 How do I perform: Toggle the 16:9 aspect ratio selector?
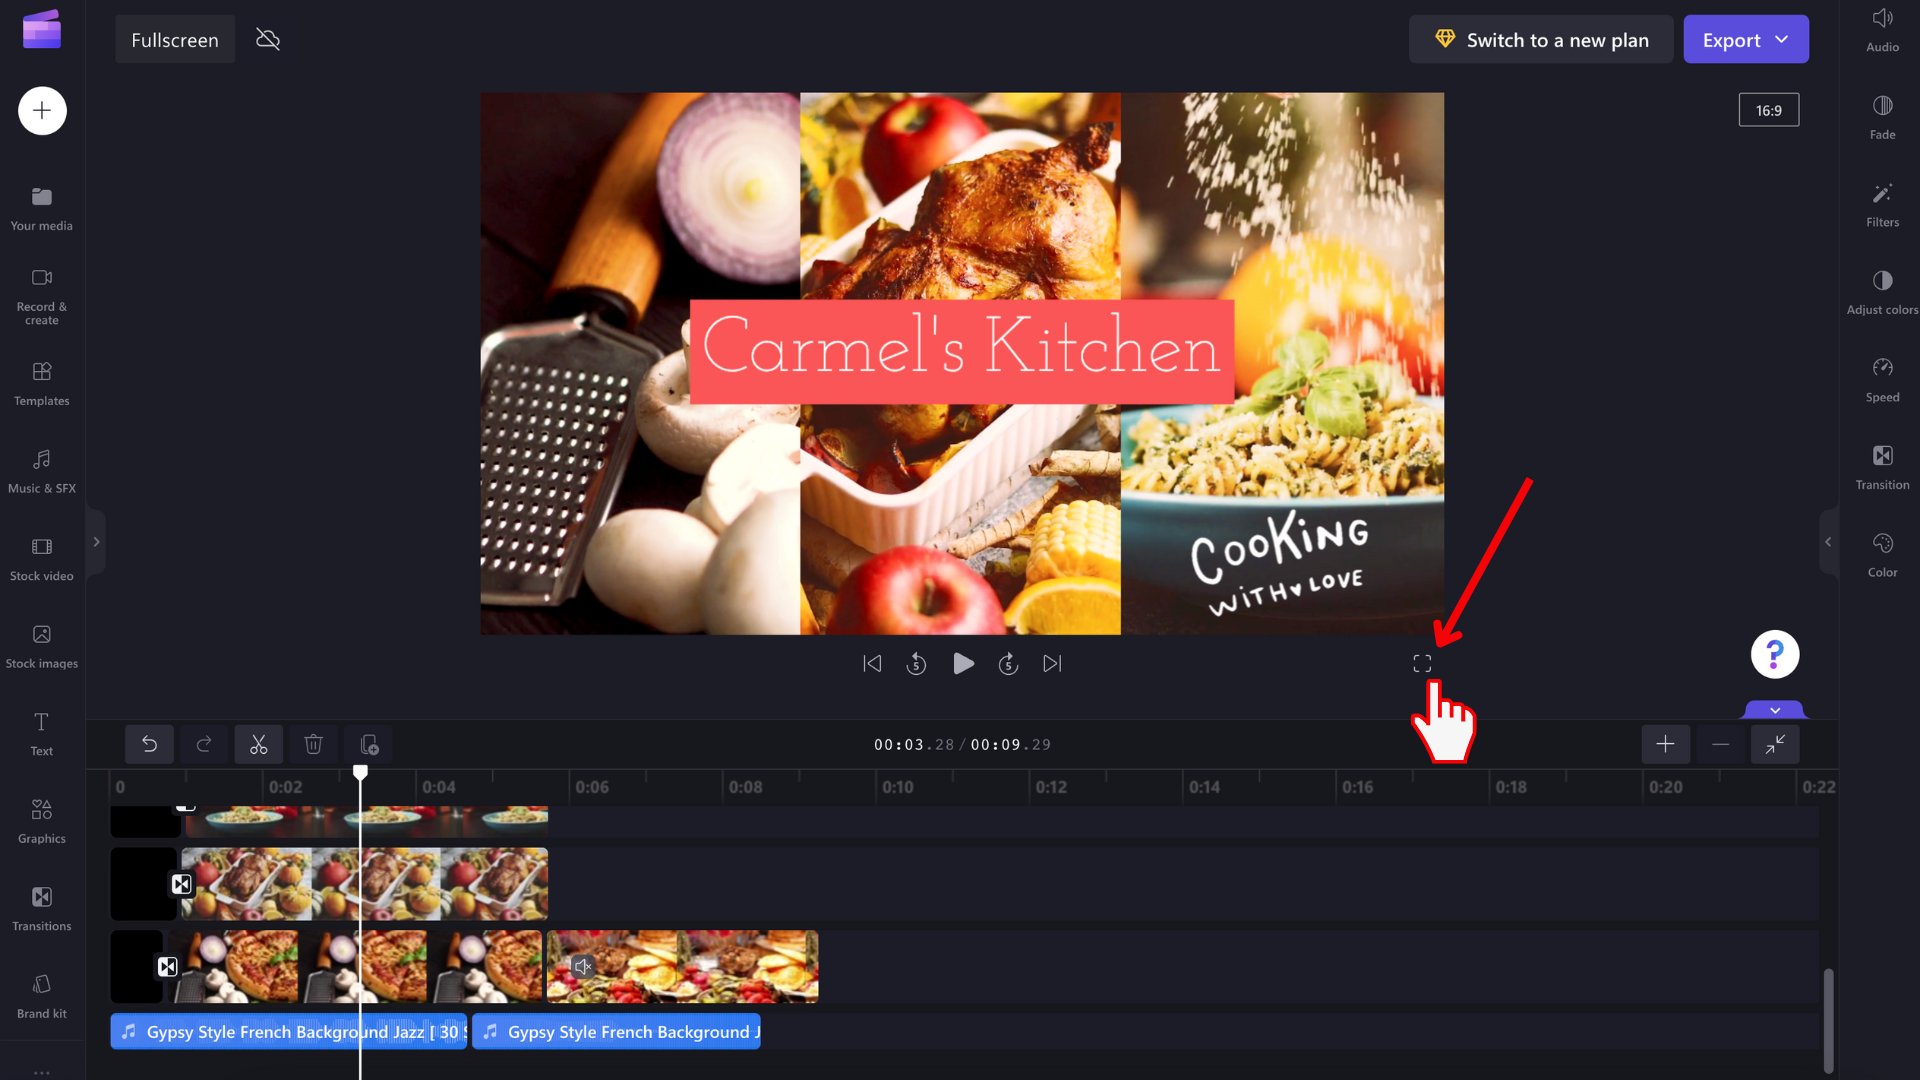(1768, 110)
